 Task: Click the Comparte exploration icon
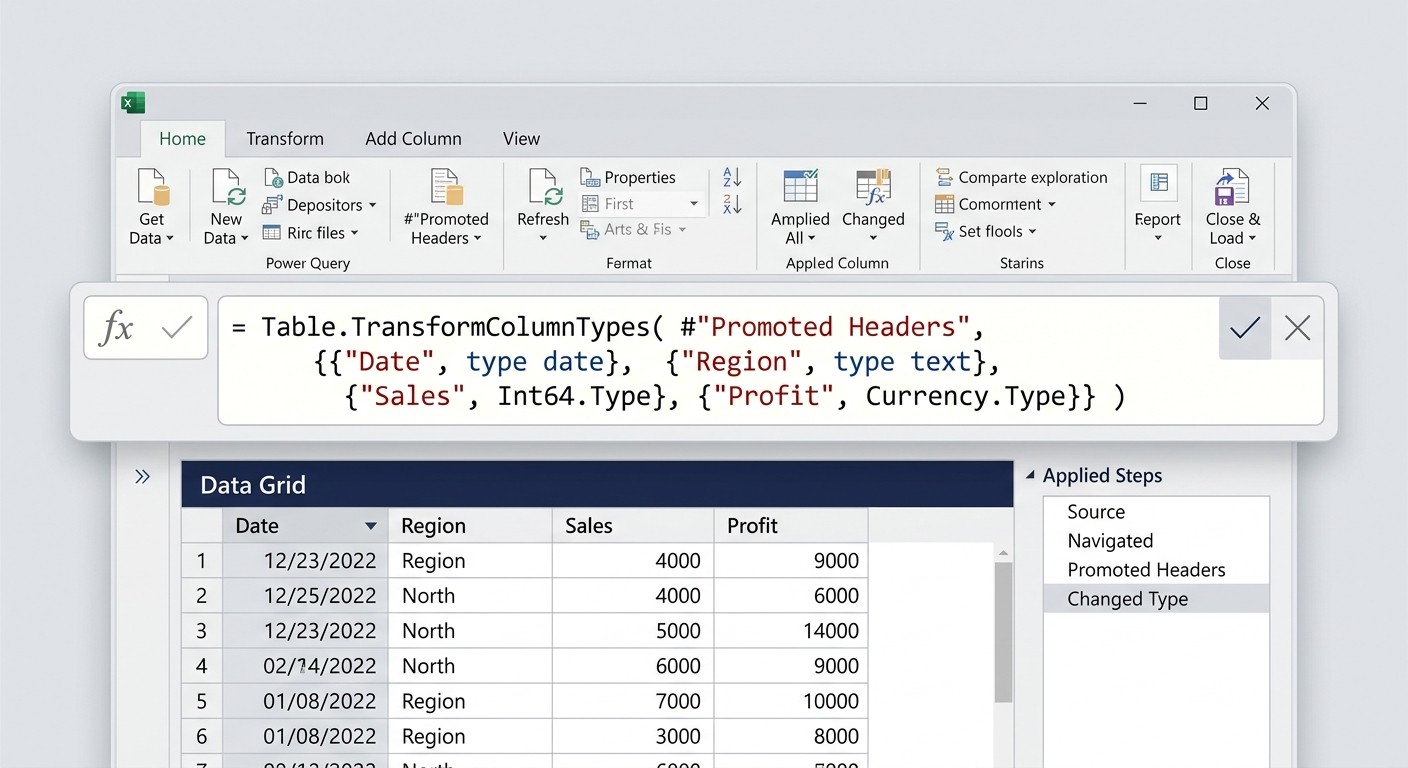[x=944, y=177]
